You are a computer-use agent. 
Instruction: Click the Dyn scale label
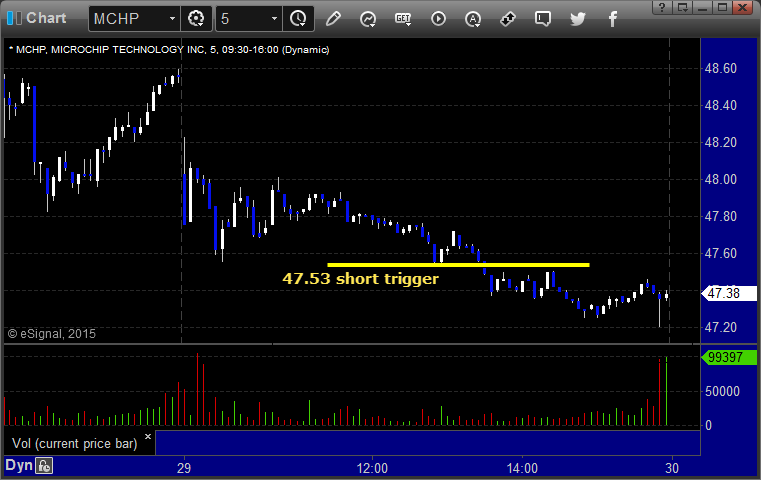18,465
